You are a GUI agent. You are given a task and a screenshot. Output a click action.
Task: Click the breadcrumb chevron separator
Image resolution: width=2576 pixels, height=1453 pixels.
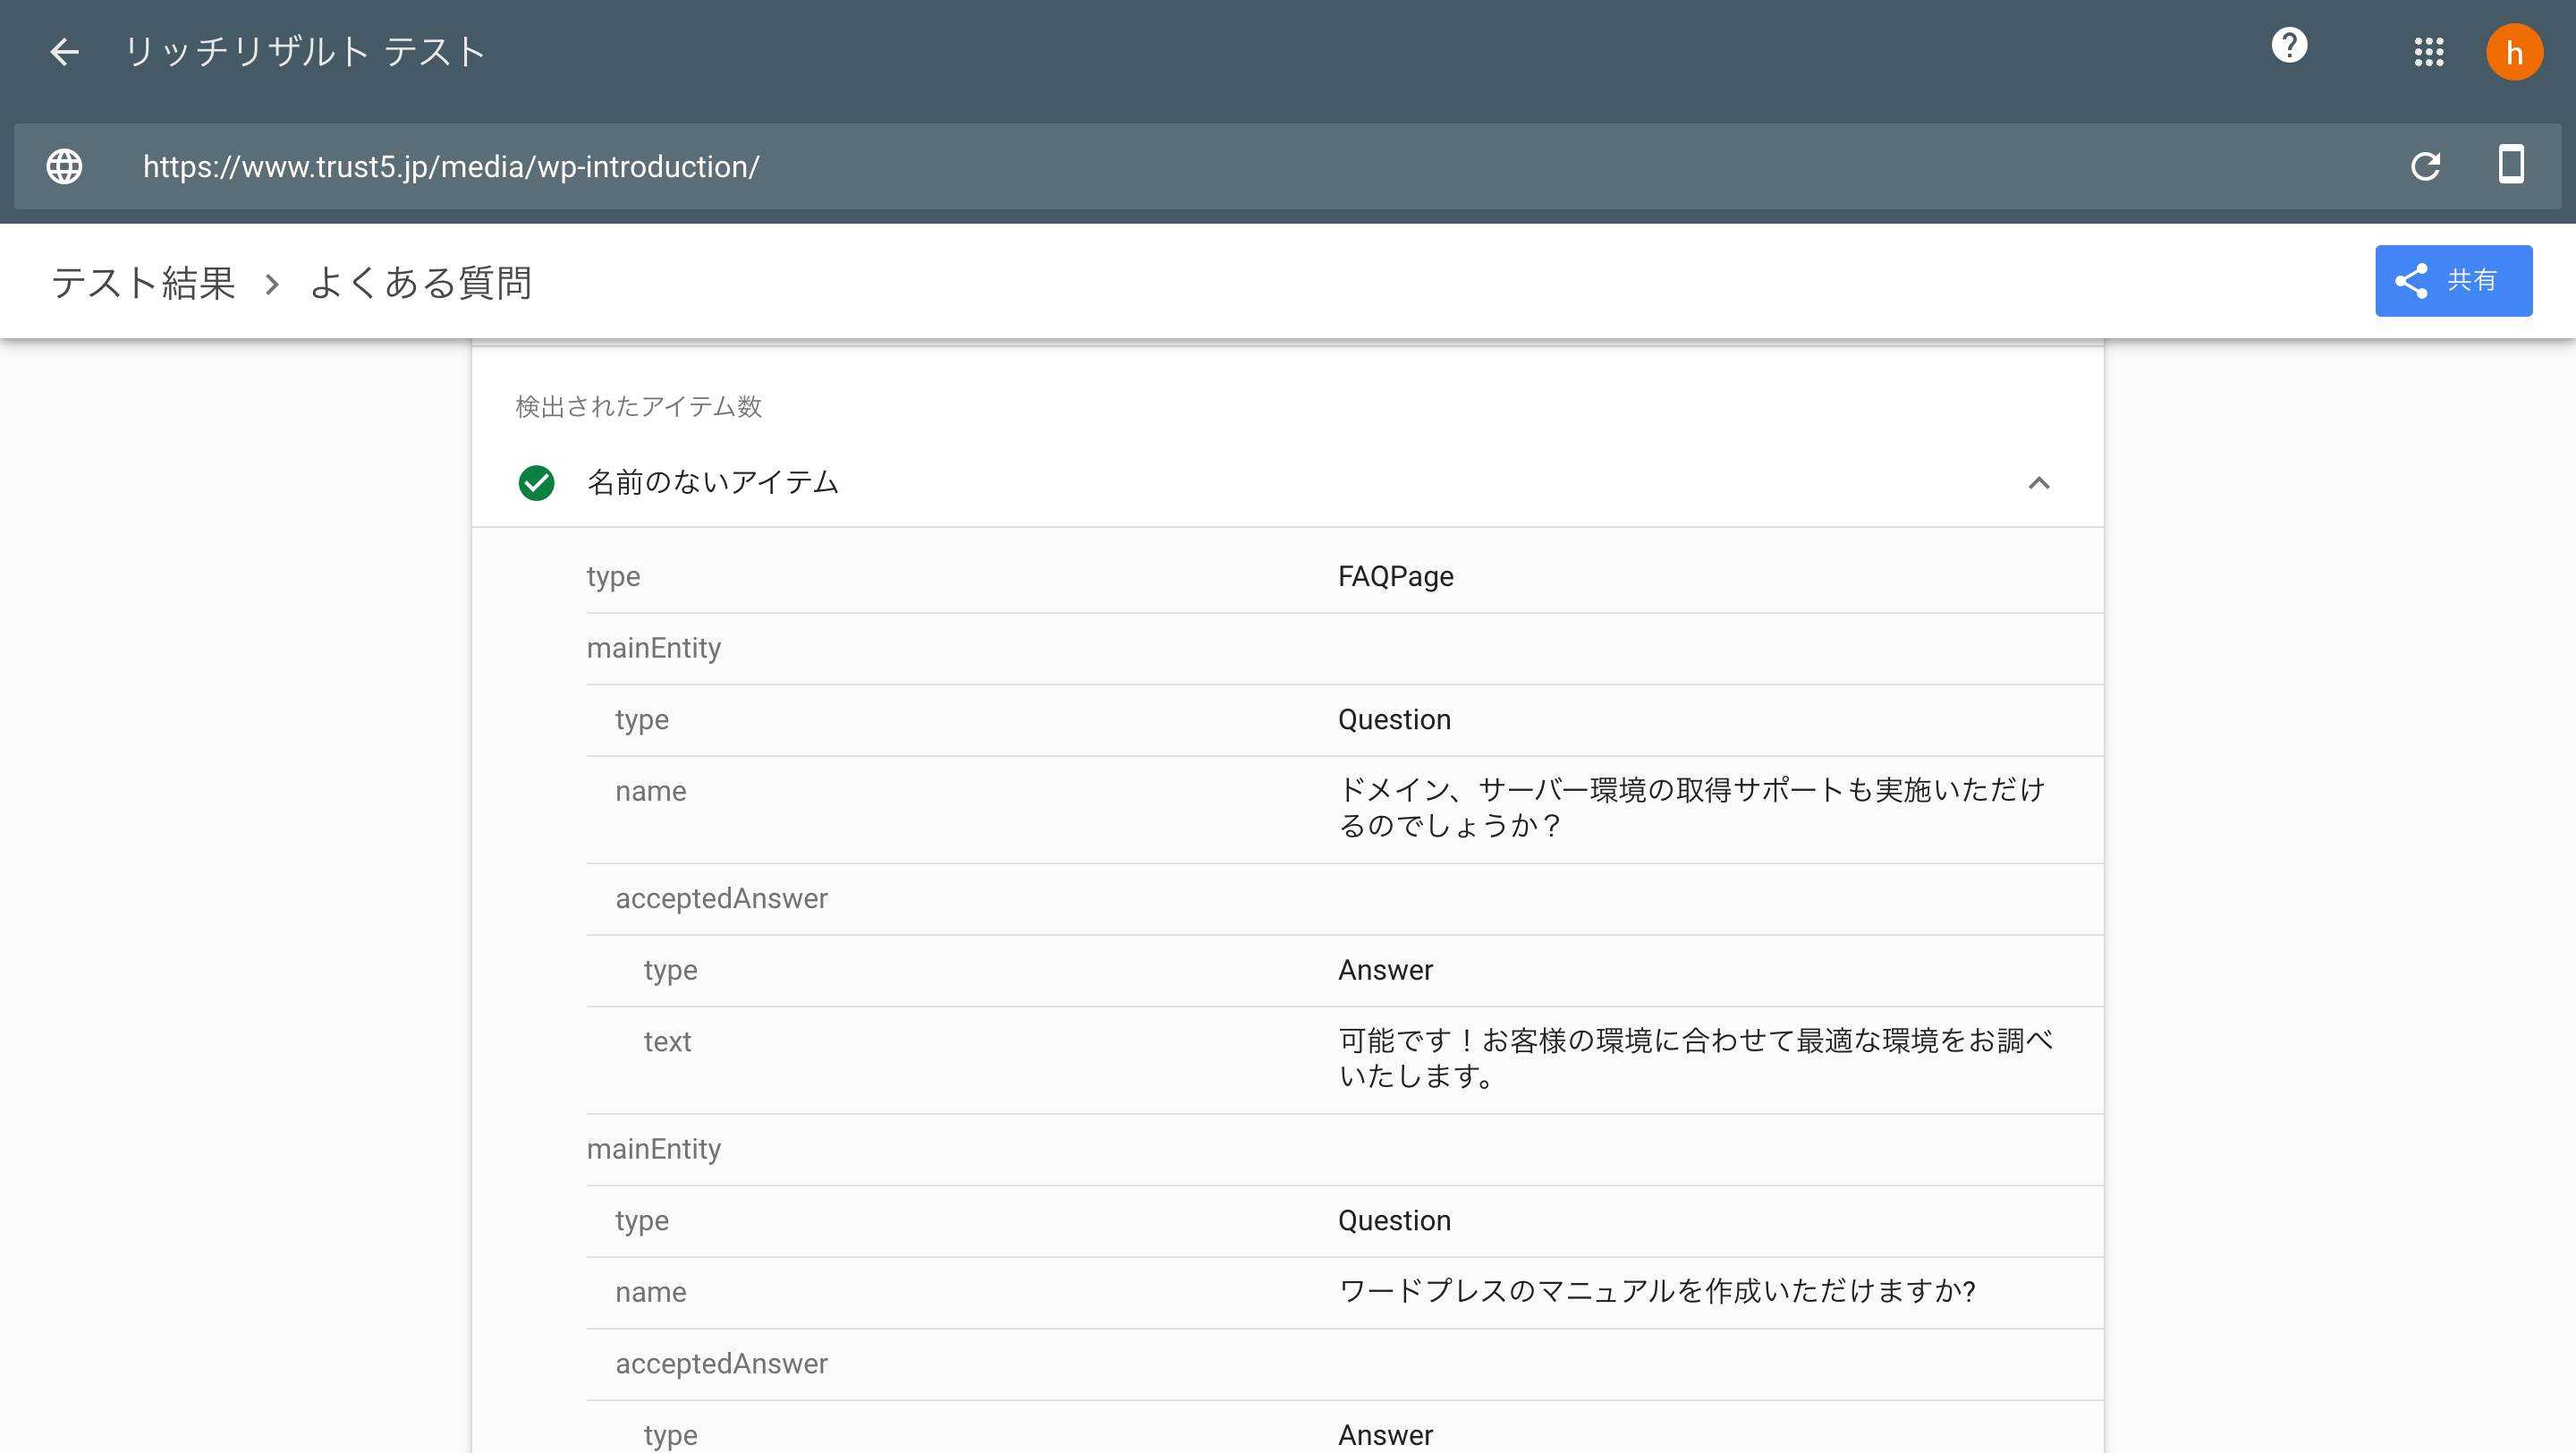pyautogui.click(x=272, y=285)
